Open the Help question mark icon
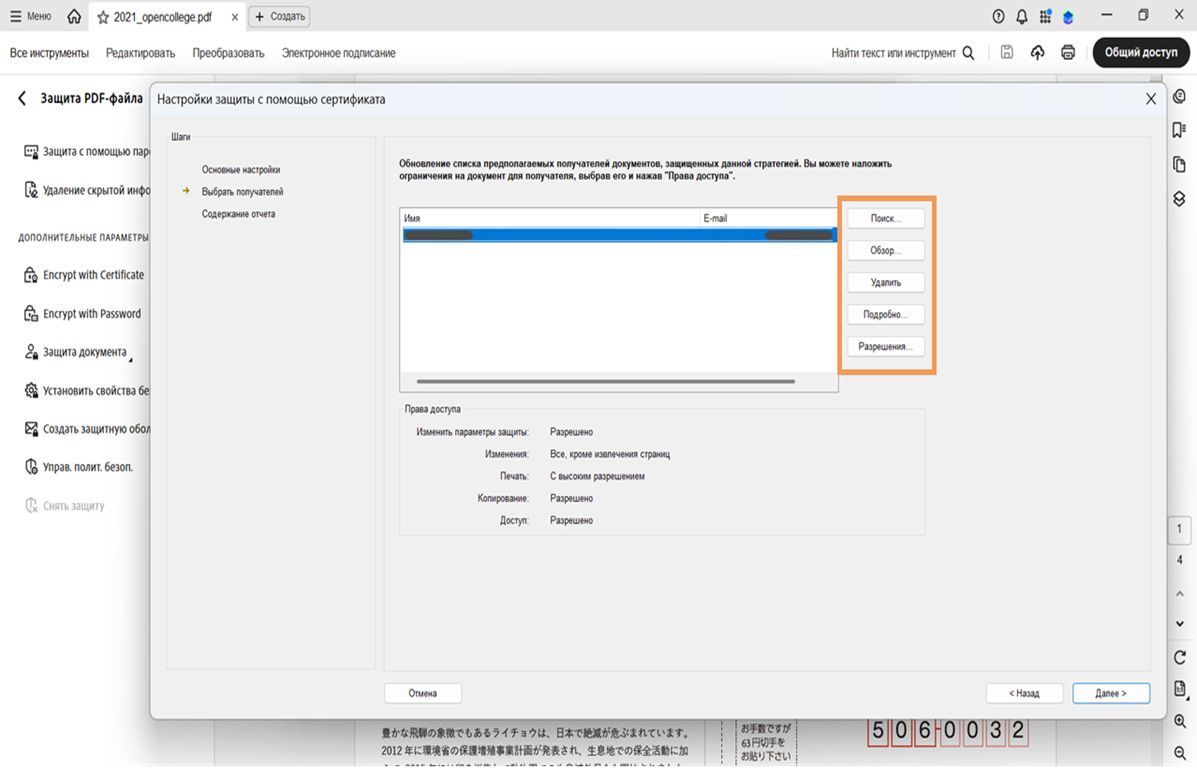1197x773 pixels. tap(998, 16)
